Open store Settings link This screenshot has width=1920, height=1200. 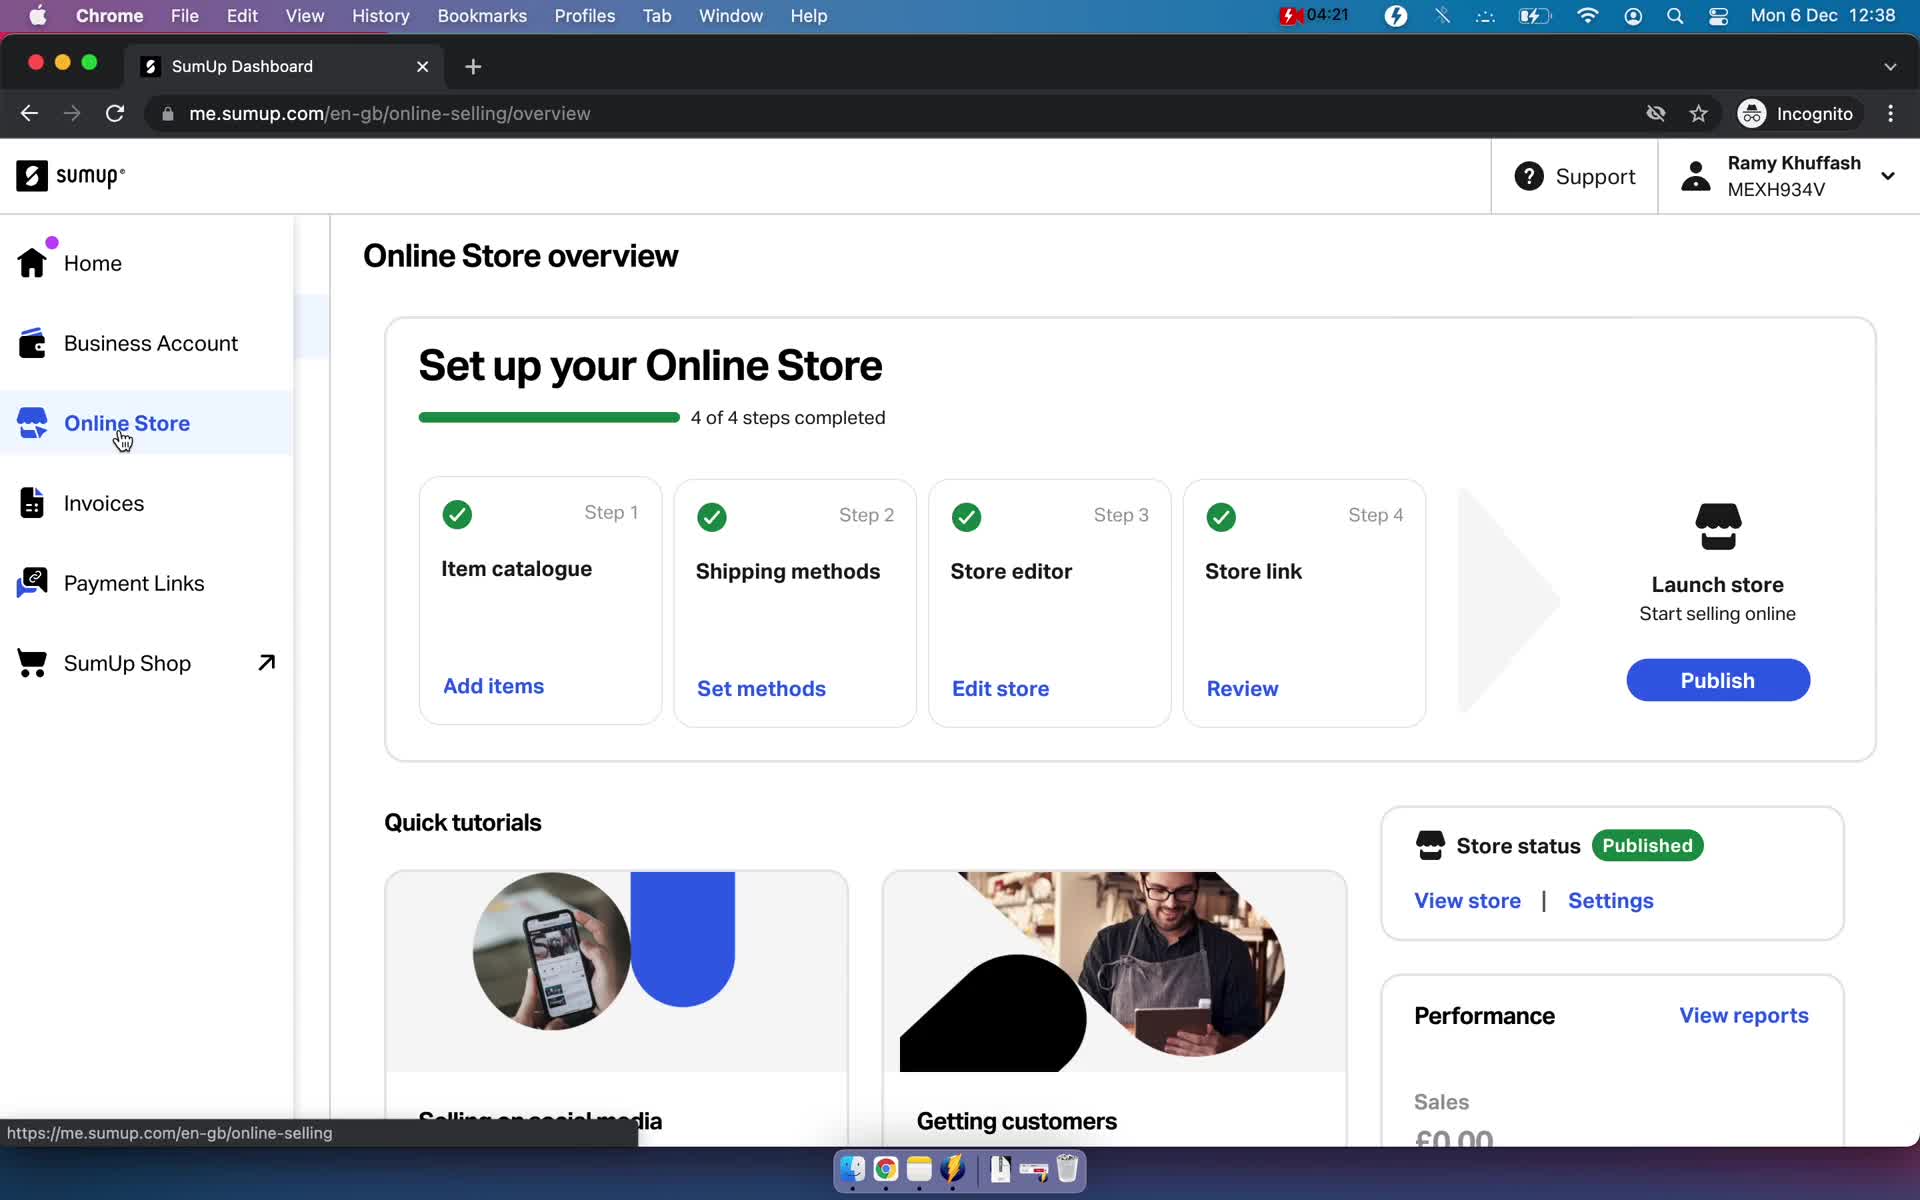click(x=1610, y=901)
